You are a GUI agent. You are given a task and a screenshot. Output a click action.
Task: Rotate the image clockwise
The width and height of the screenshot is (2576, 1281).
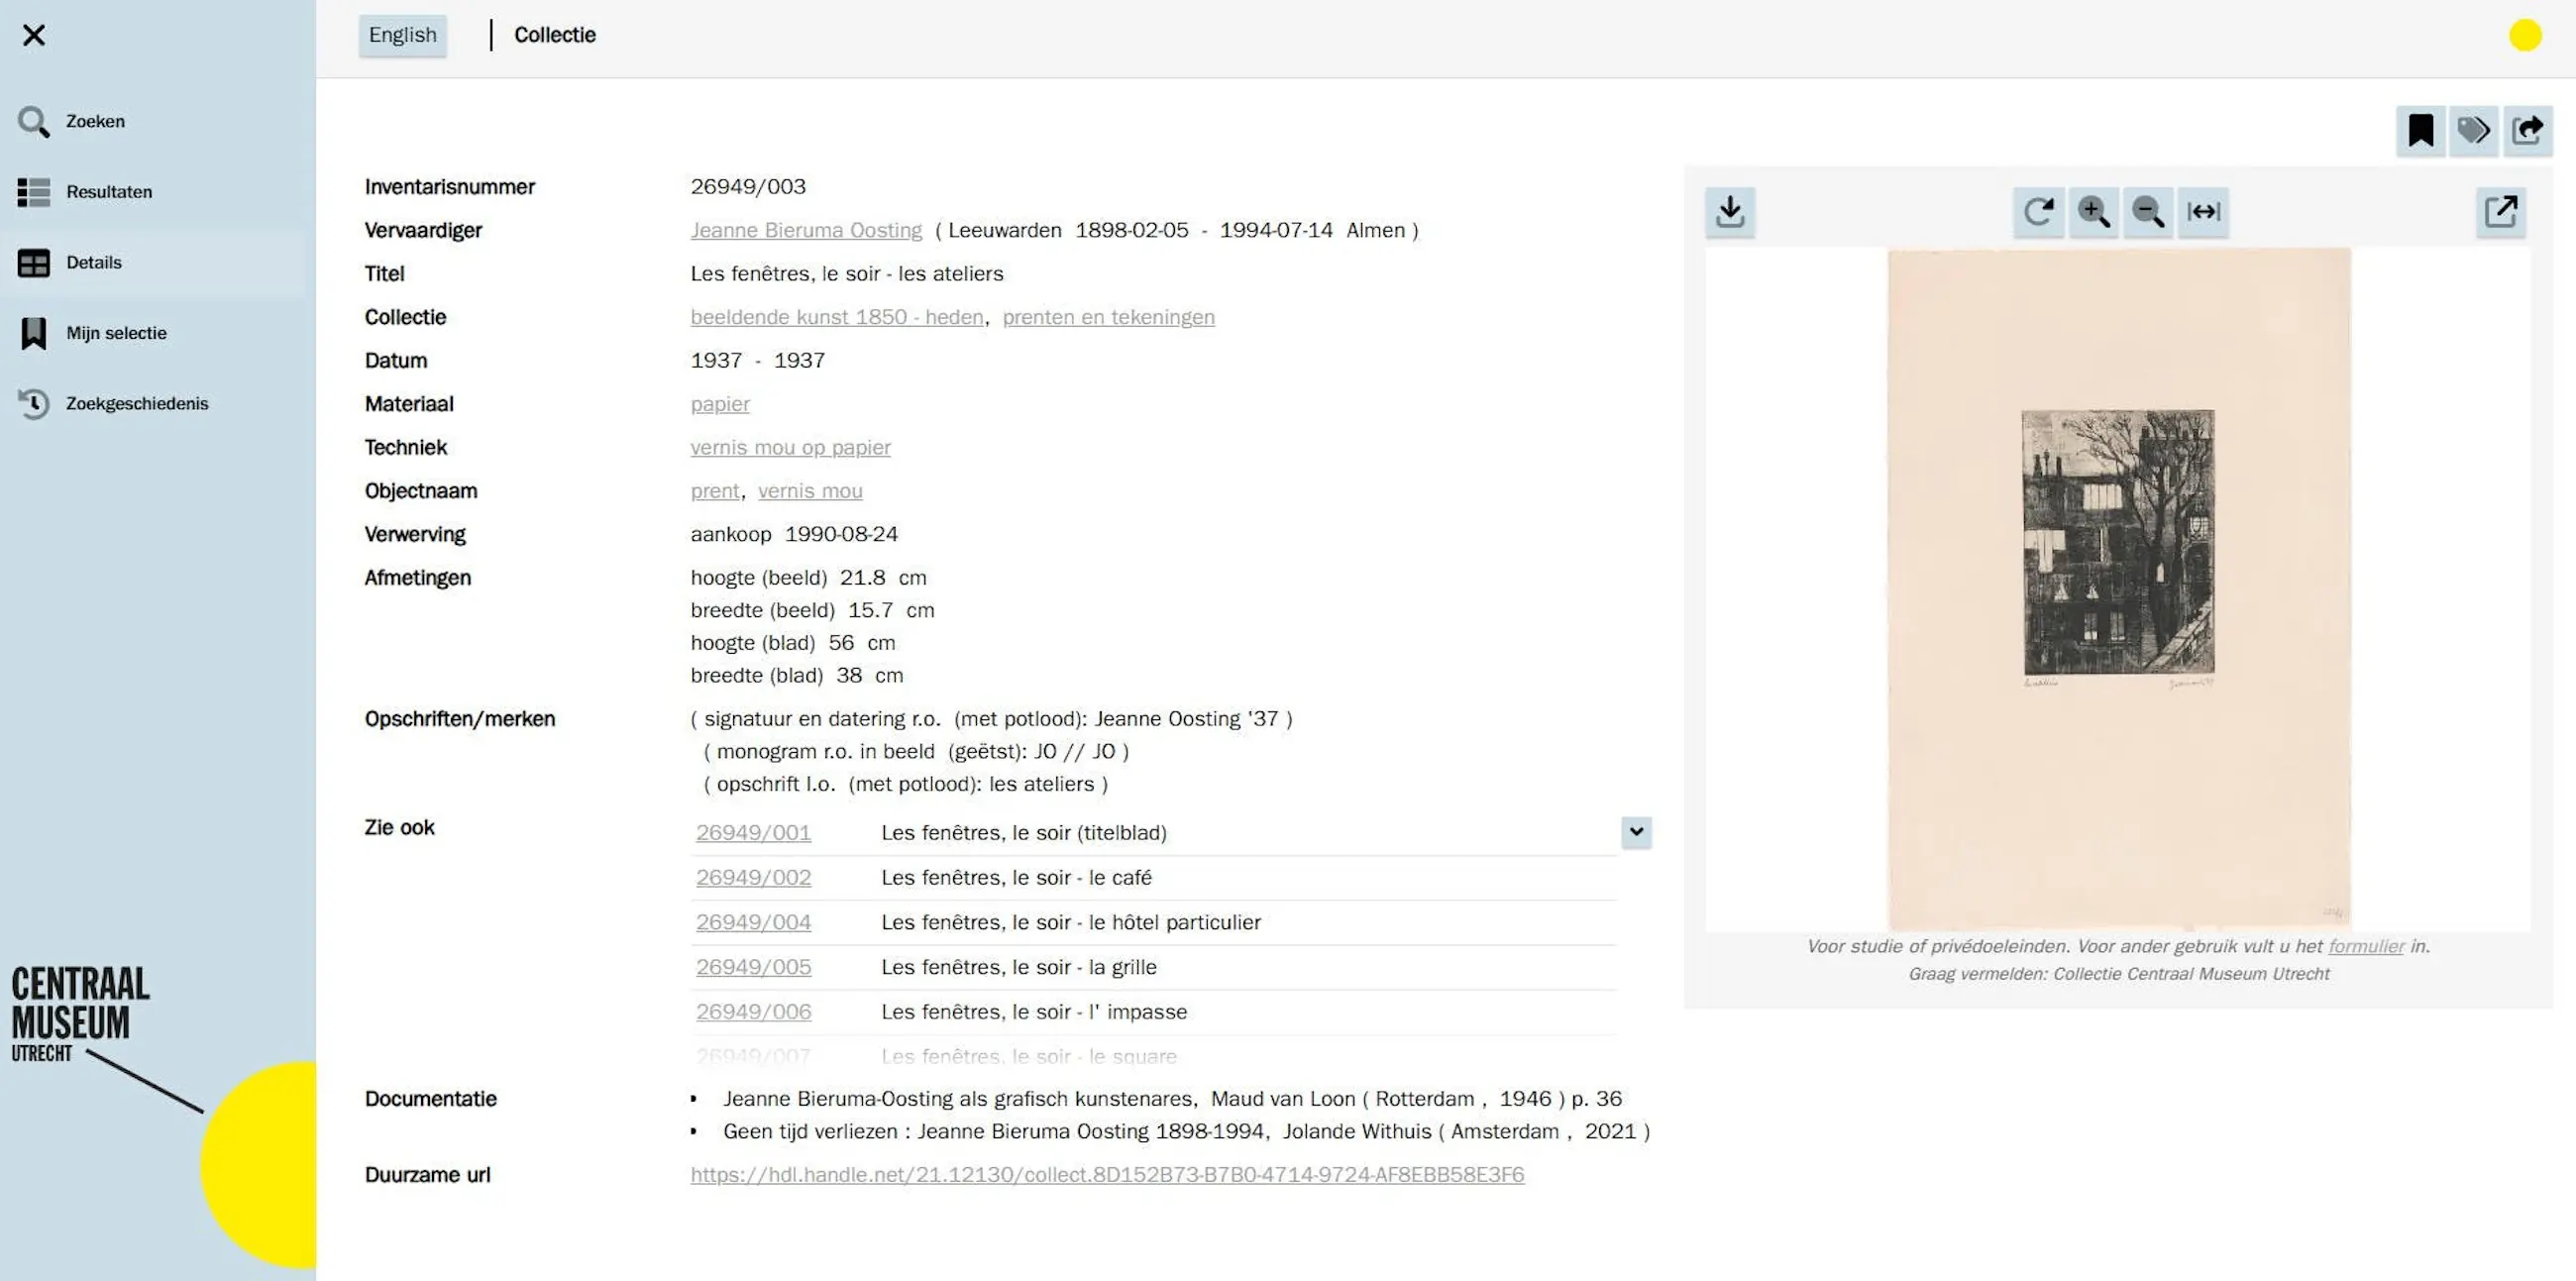point(2038,211)
